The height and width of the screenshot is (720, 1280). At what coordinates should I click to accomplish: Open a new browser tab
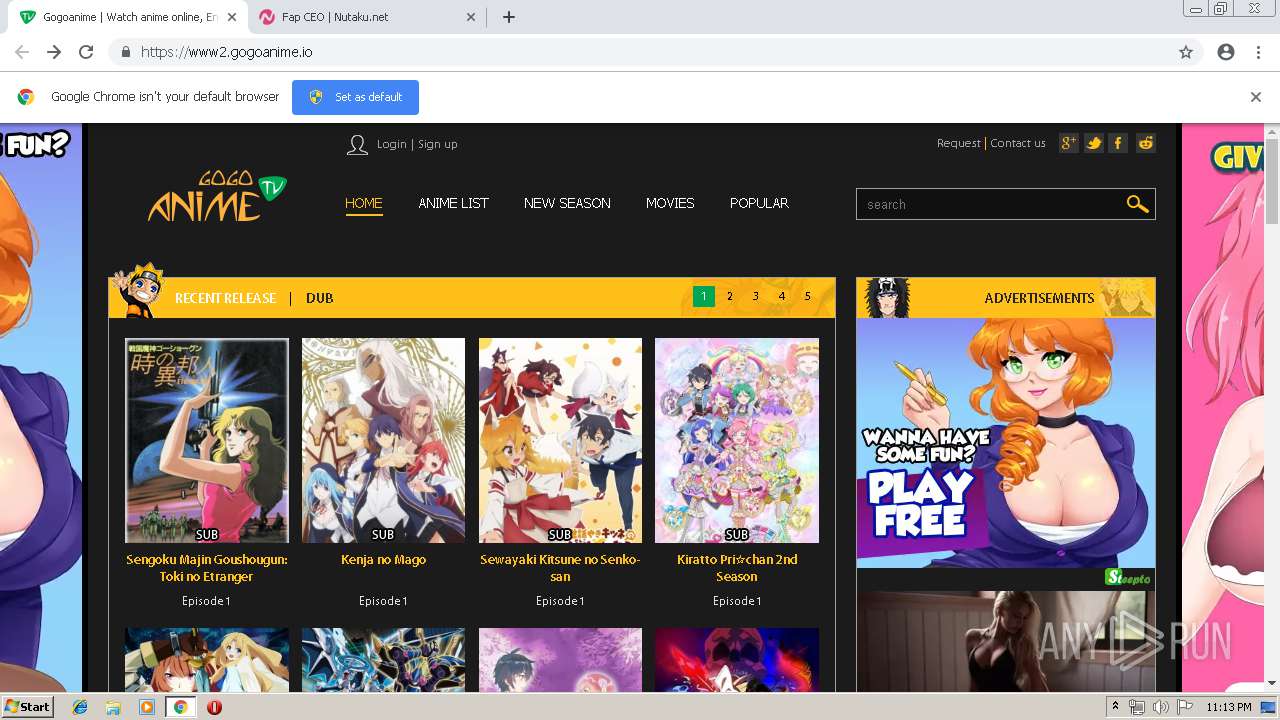coord(509,17)
